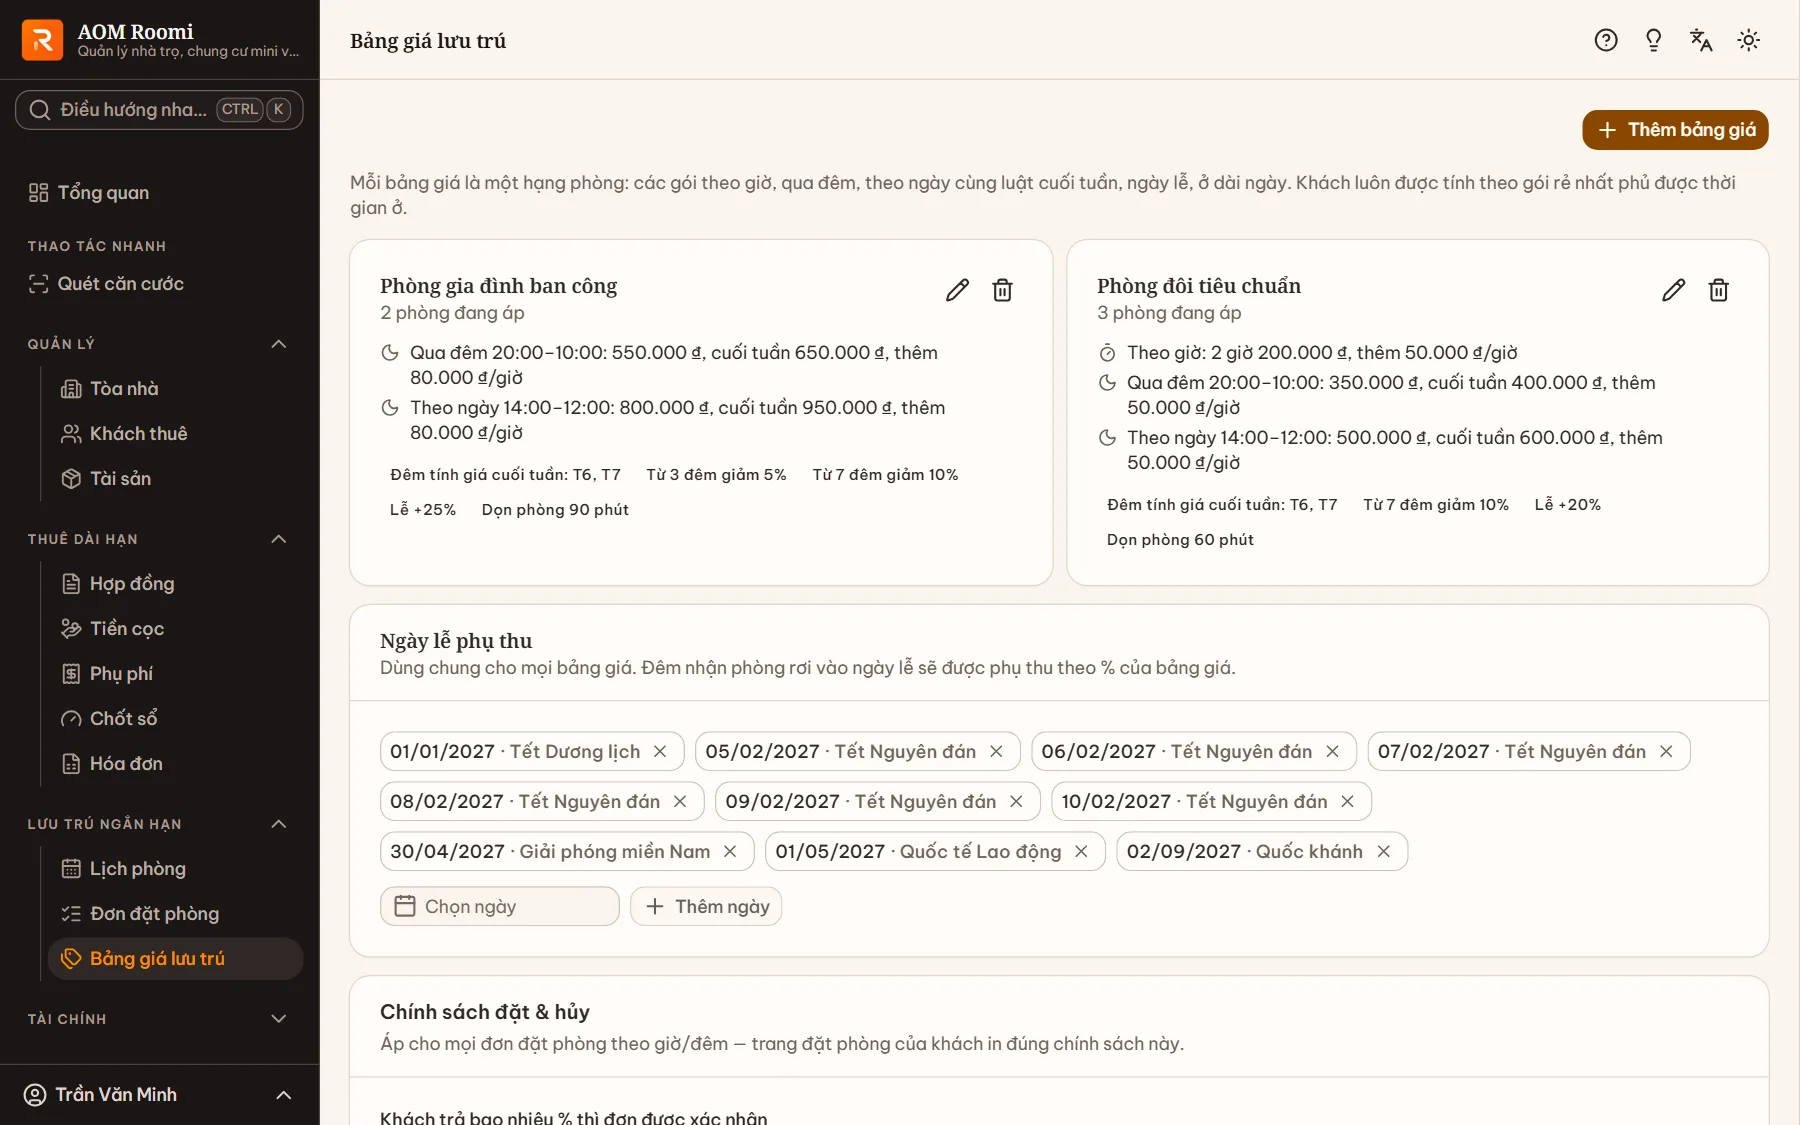Viewport: 1800px width, 1125px height.
Task: Click the Thêm ngày button
Action: point(706,906)
